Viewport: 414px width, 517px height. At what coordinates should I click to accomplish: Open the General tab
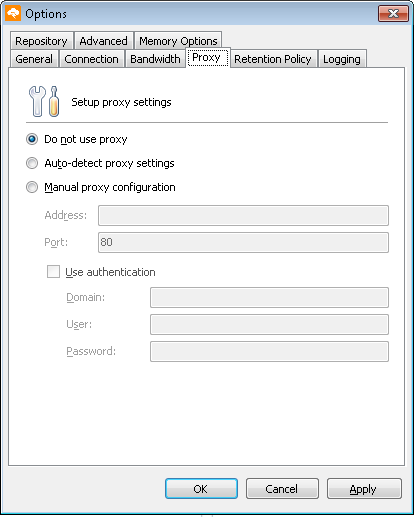coord(34,59)
